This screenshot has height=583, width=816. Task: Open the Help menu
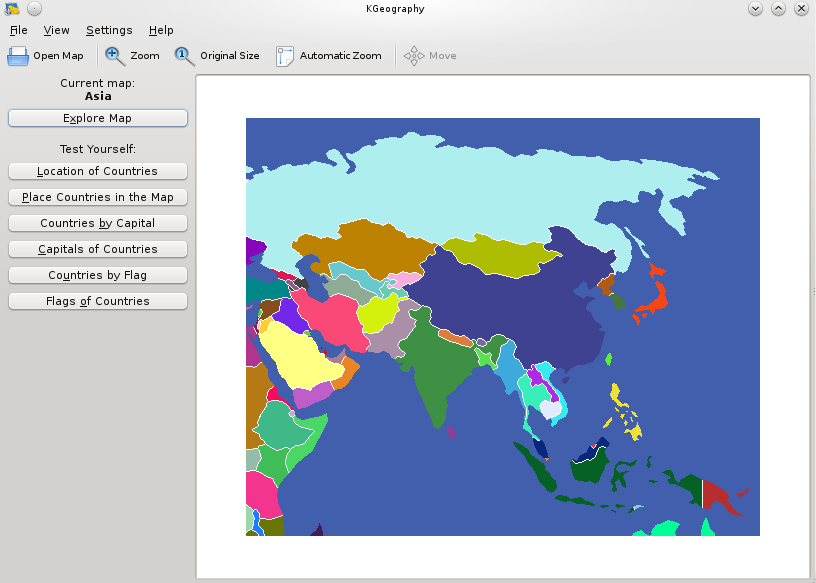coord(161,30)
